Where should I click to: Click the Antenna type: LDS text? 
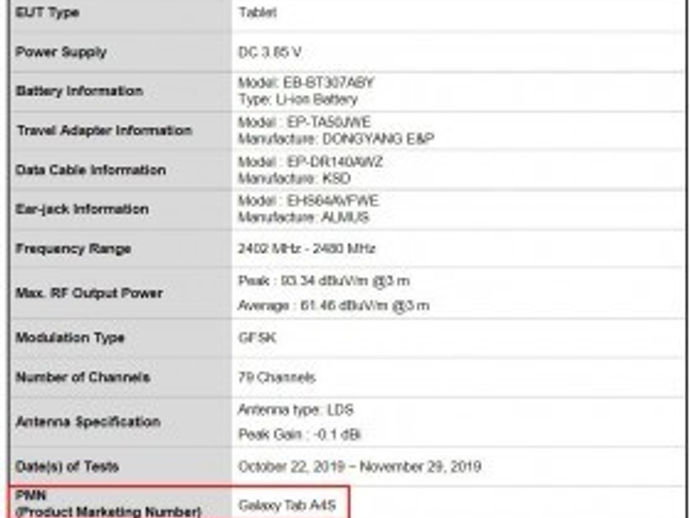coord(296,410)
